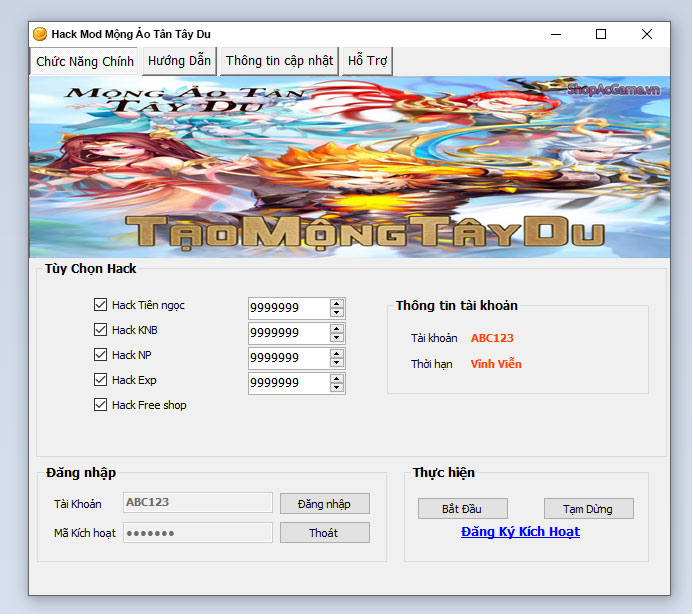Uncheck the Hack Tiên ngọc checkbox
Viewport: 693px width, 616px height.
(x=100, y=304)
